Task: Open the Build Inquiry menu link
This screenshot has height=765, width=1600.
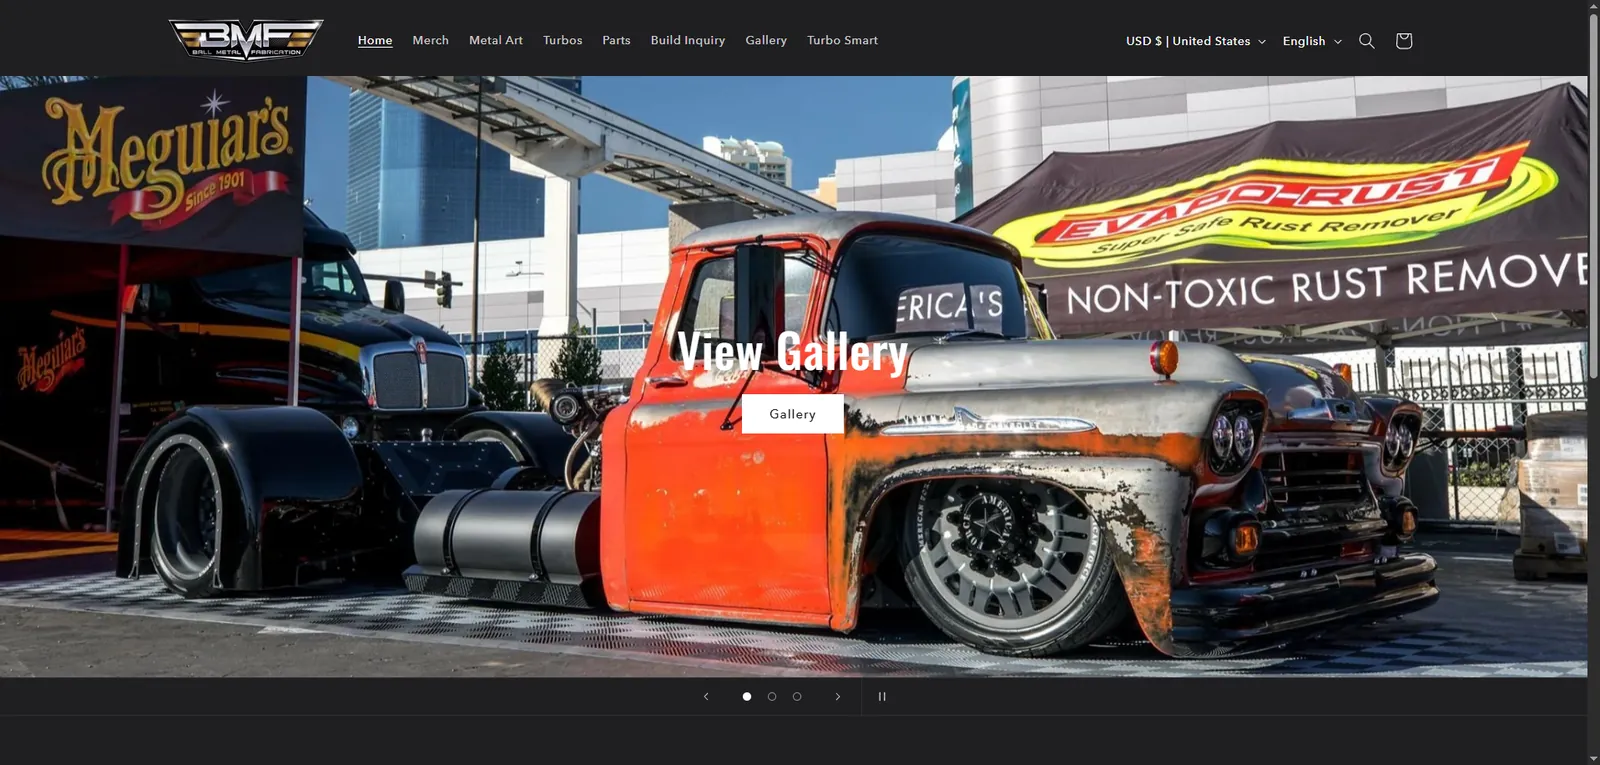Action: point(688,41)
